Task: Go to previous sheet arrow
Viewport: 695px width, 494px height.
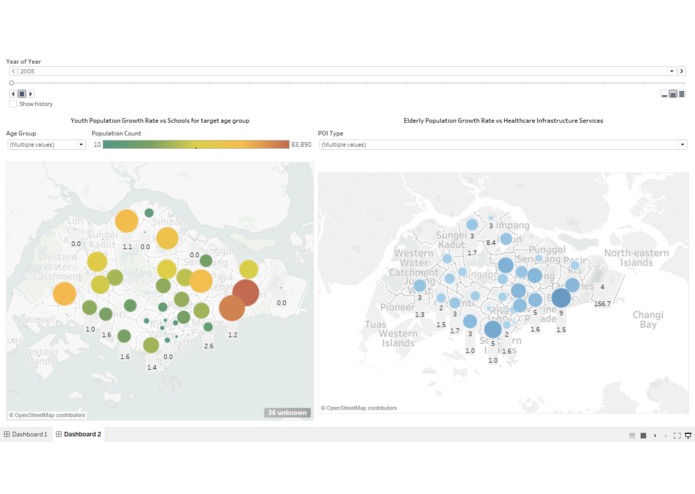Action: coord(655,436)
